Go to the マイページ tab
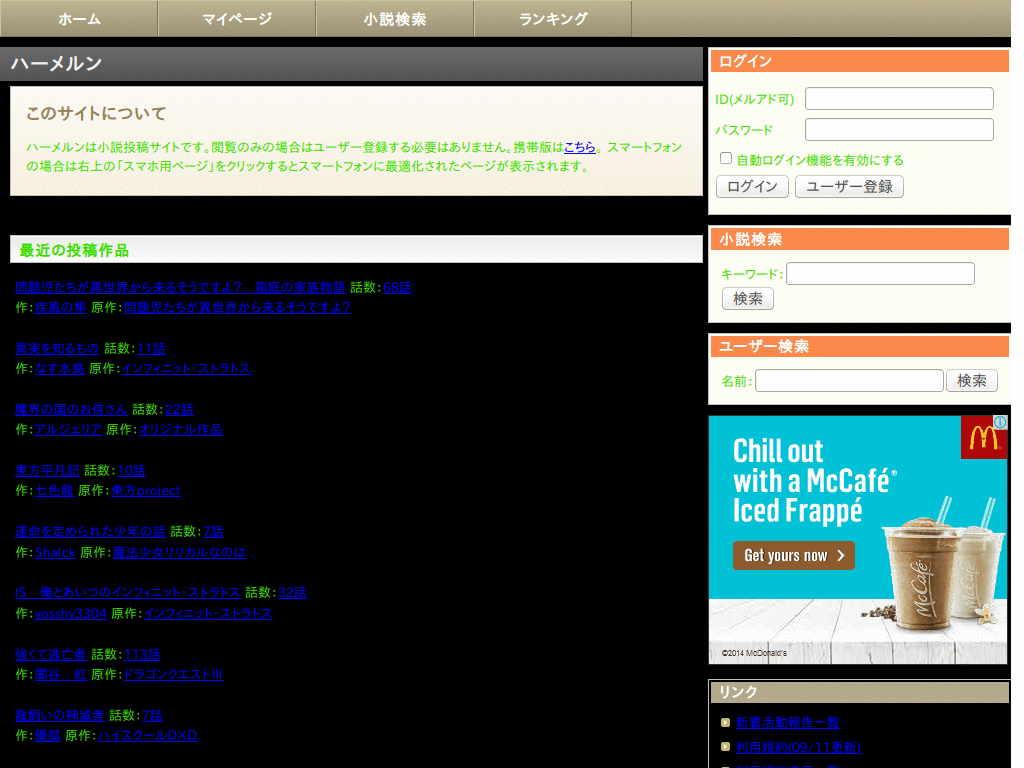This screenshot has width=1024, height=768. click(237, 19)
